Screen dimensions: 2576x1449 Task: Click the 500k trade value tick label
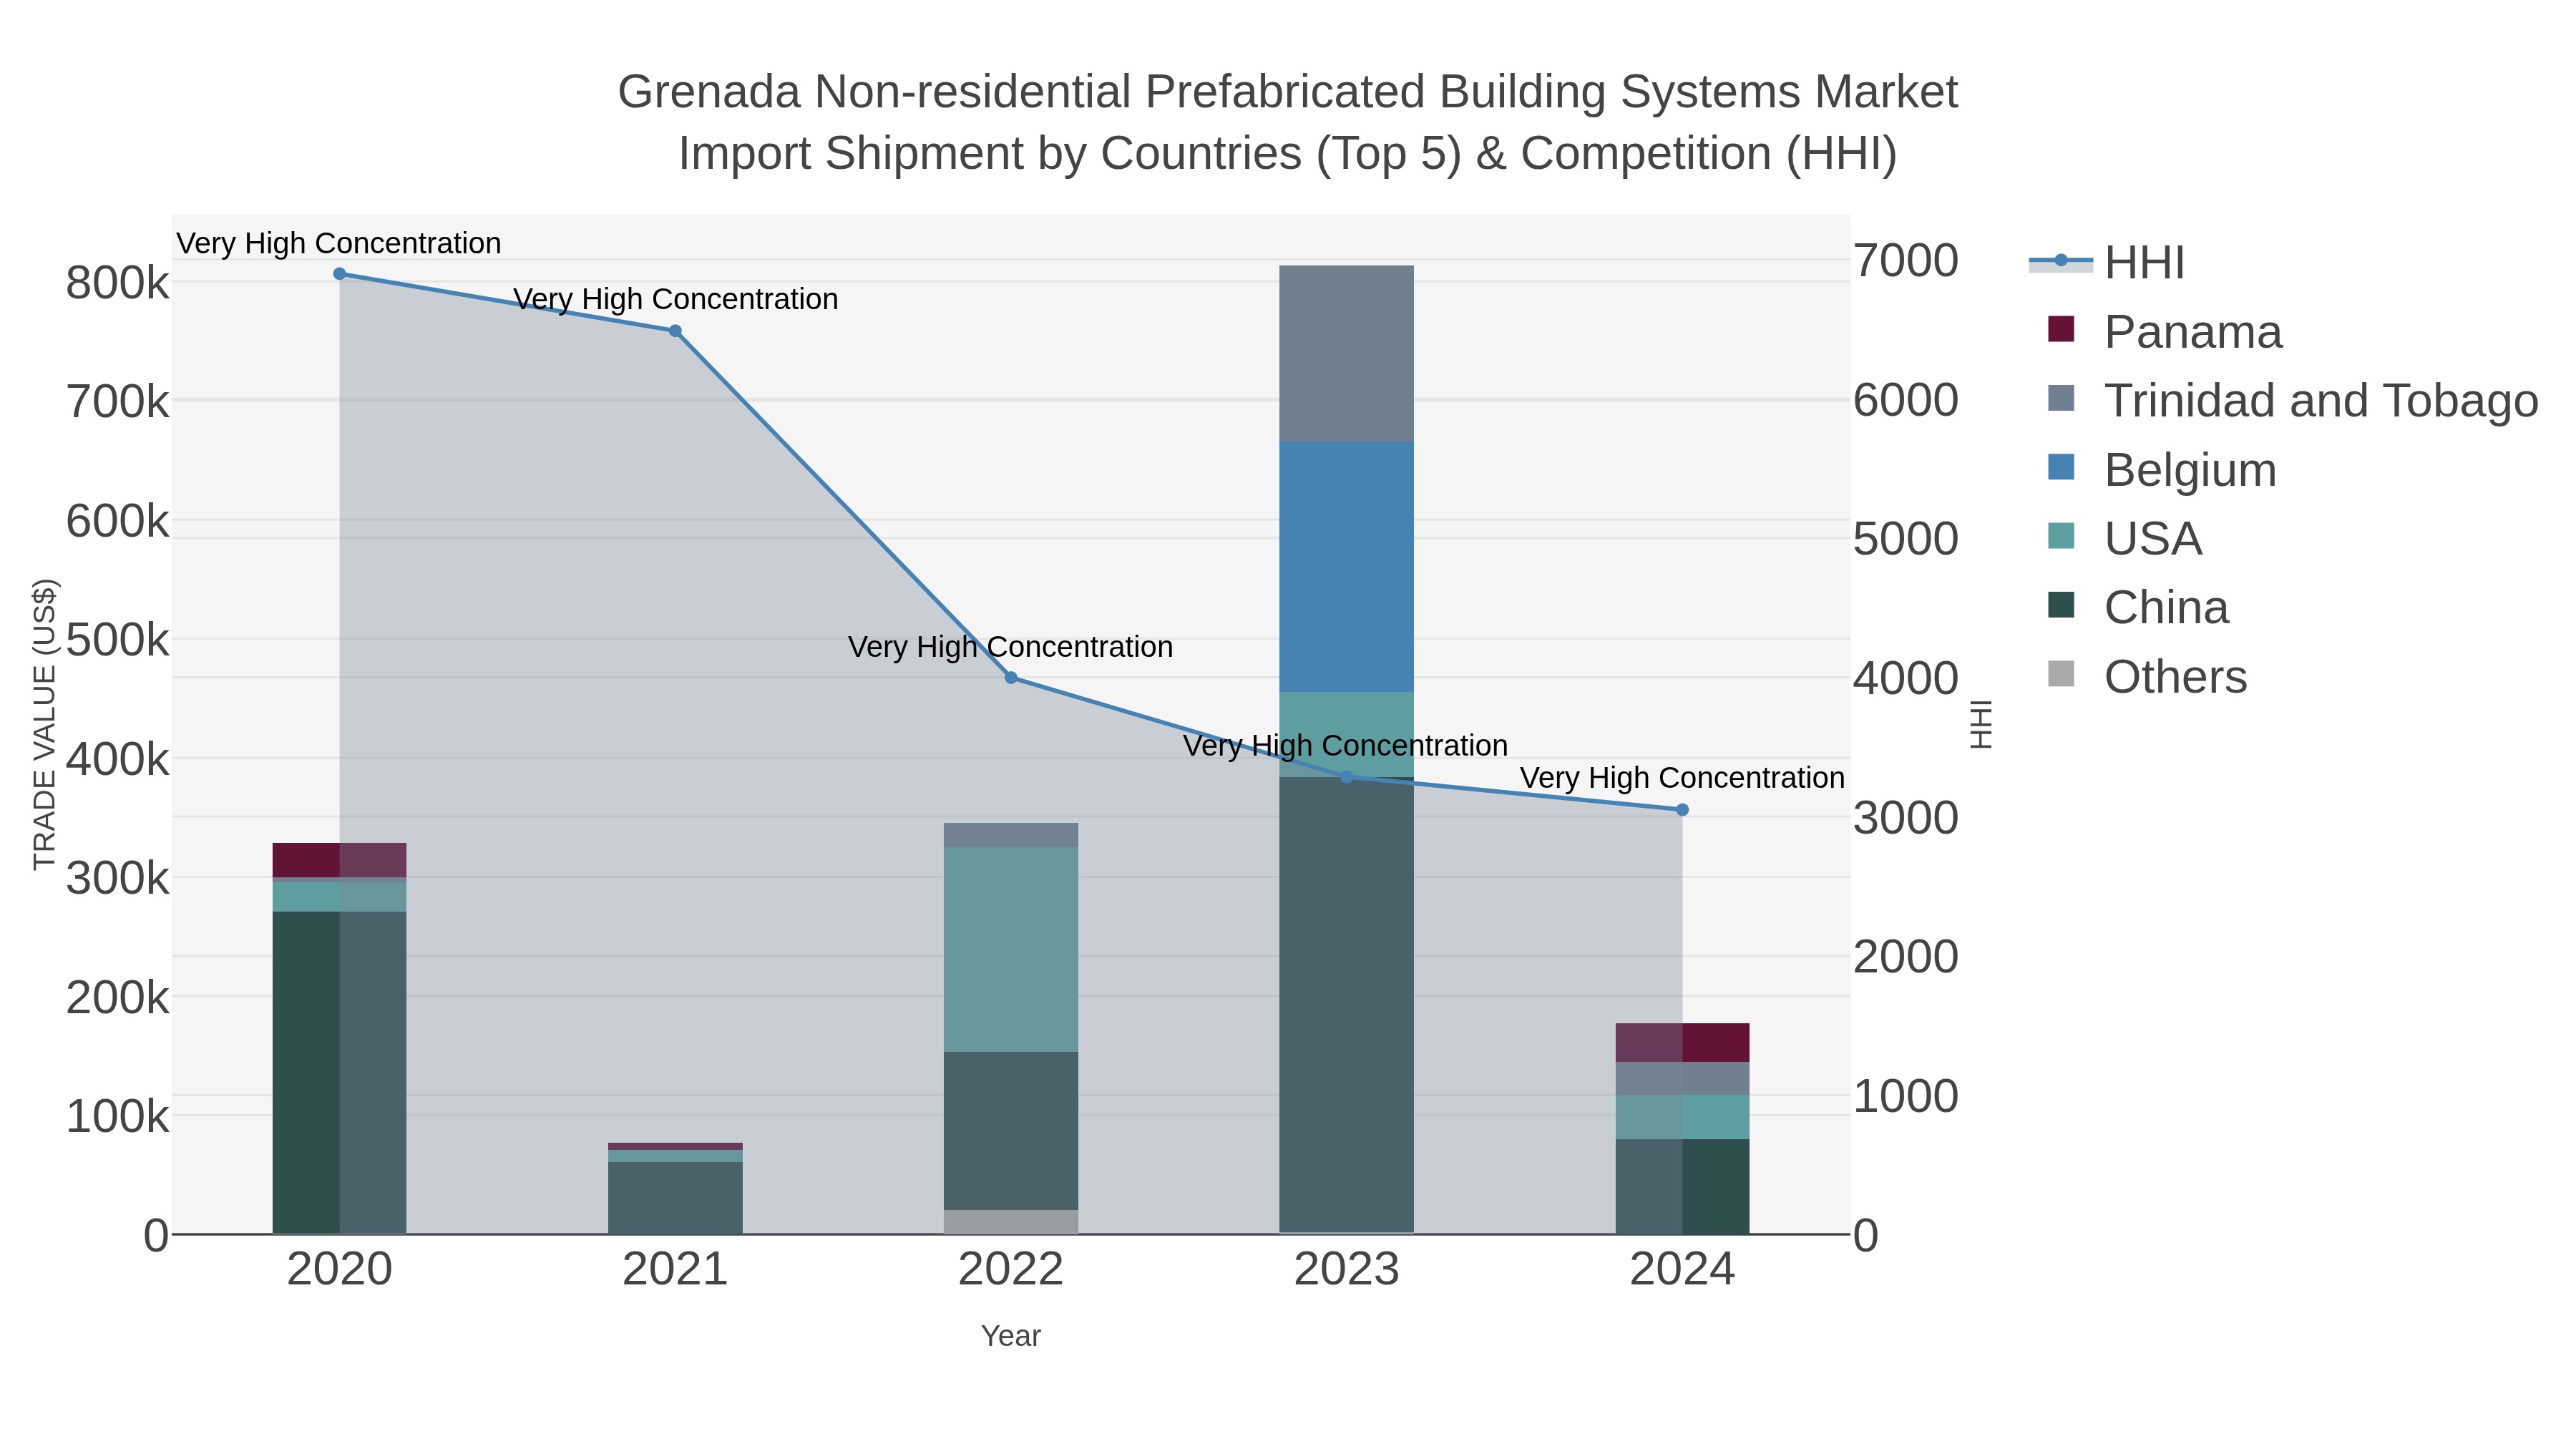117,640
